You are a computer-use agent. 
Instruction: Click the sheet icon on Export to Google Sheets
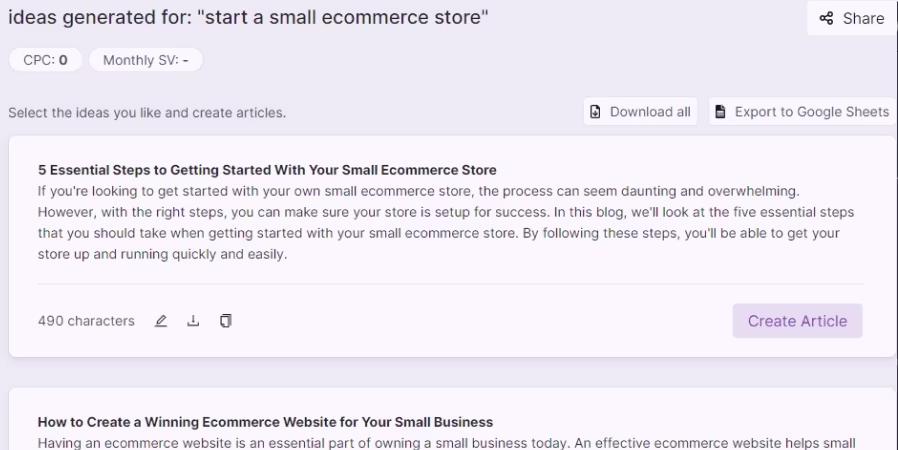click(720, 112)
